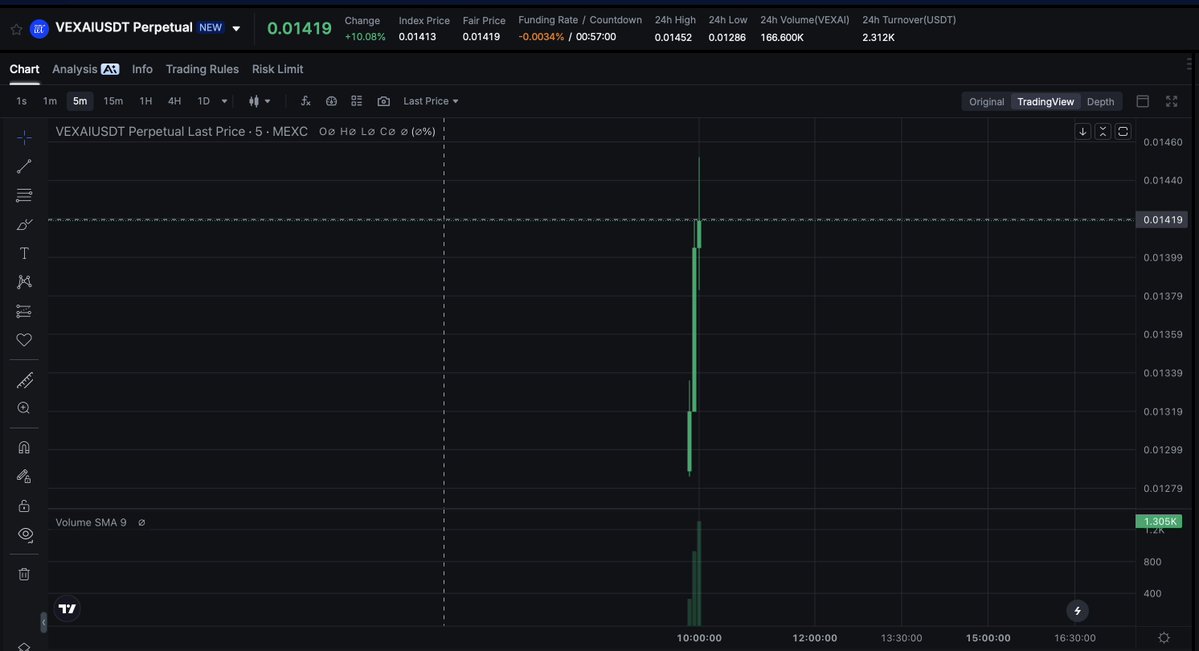Switch chart to Original view
Viewport: 1199px width, 651px height.
[x=986, y=102]
